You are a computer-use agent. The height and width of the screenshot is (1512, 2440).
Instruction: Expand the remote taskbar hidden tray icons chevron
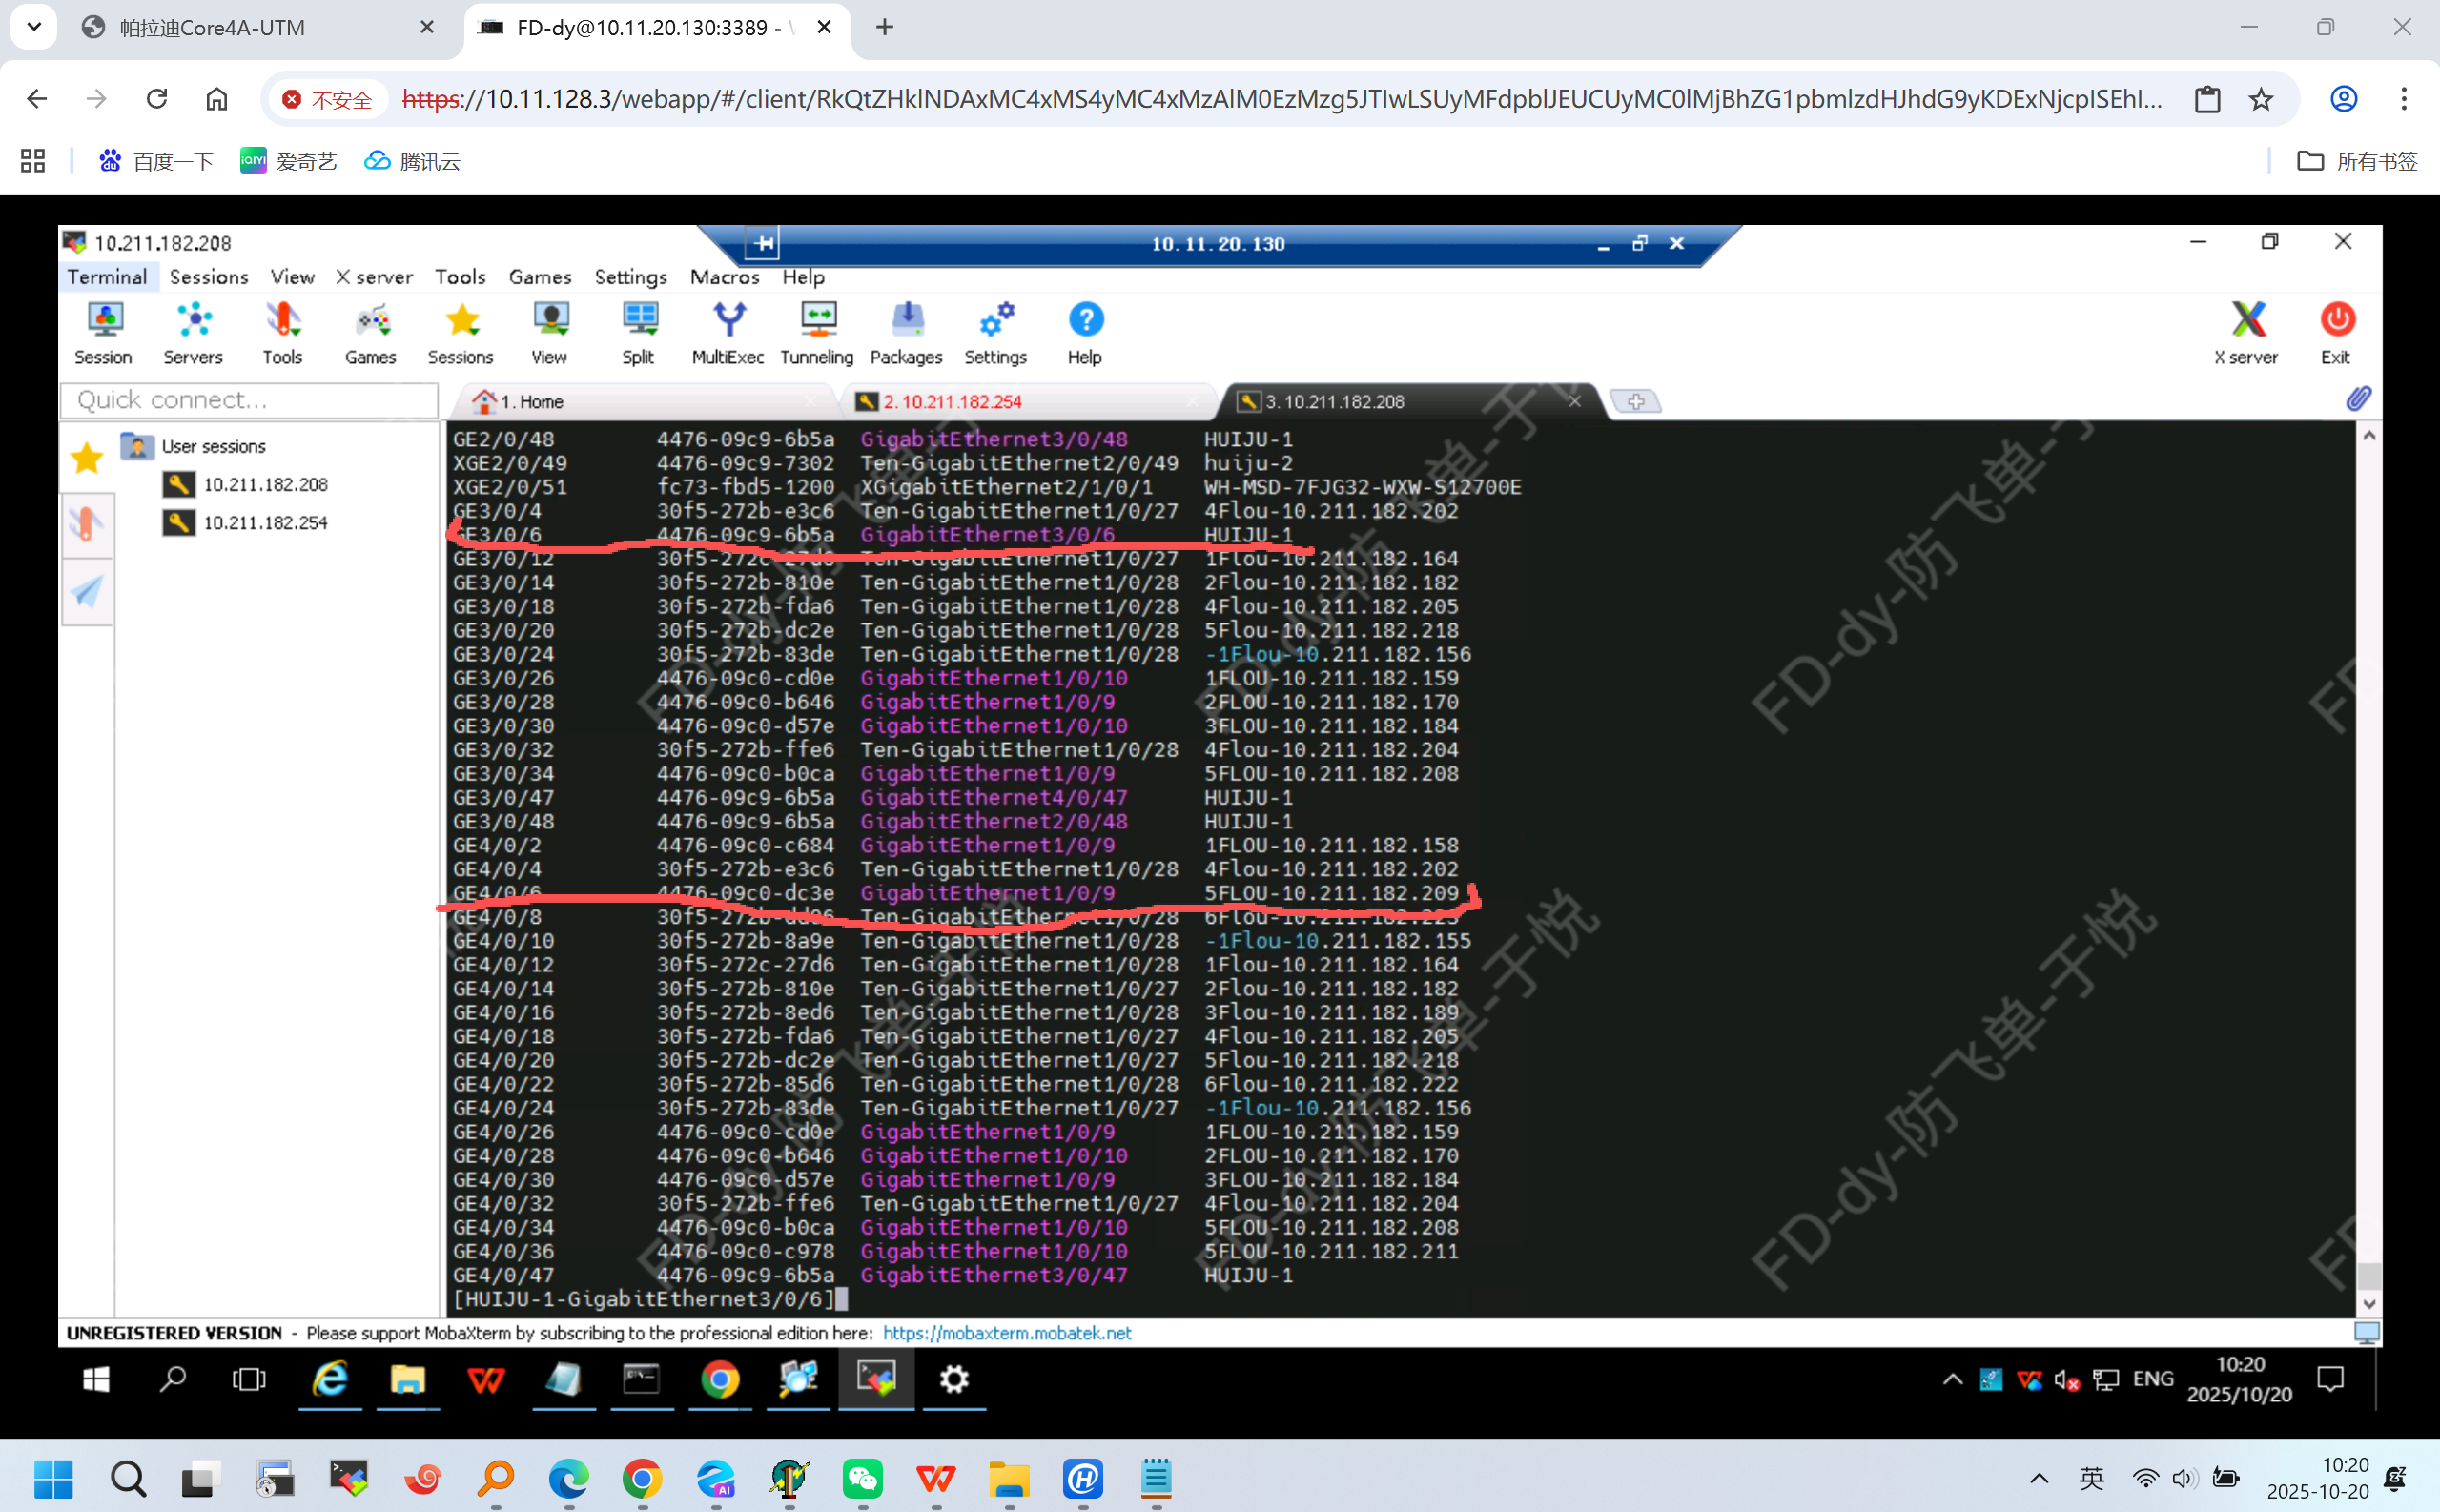1952,1380
